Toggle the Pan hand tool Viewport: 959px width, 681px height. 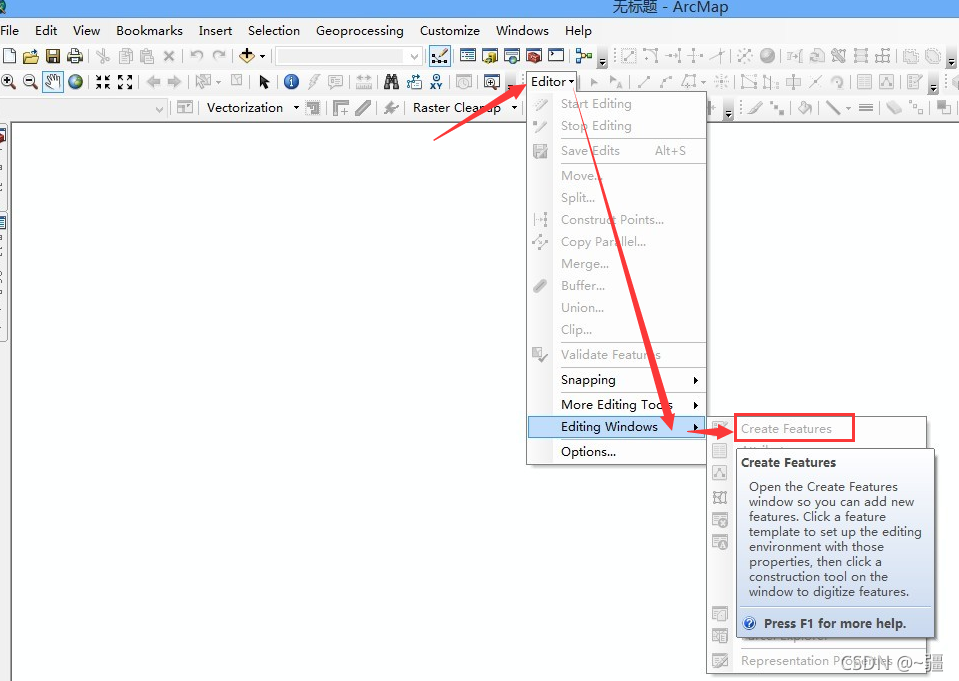(x=53, y=81)
